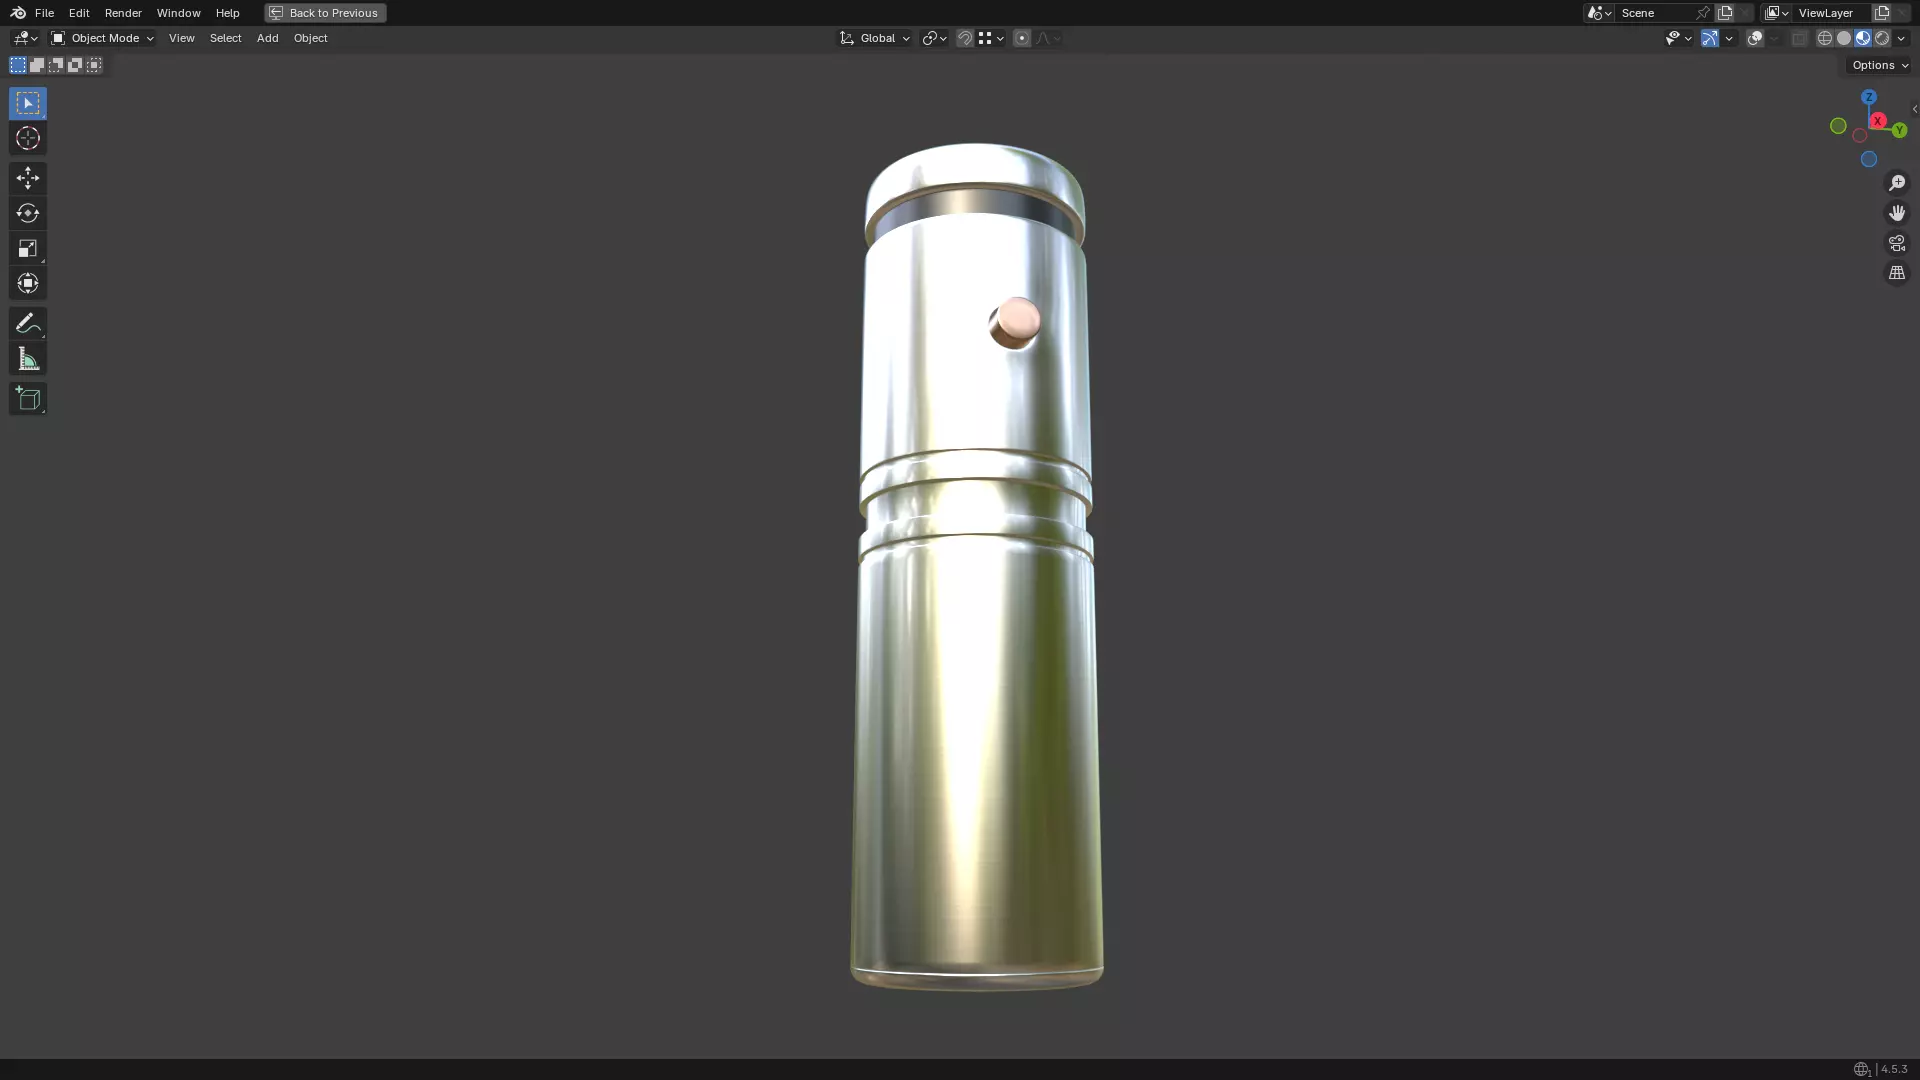
Task: Open the Edit menu
Action: (x=79, y=13)
